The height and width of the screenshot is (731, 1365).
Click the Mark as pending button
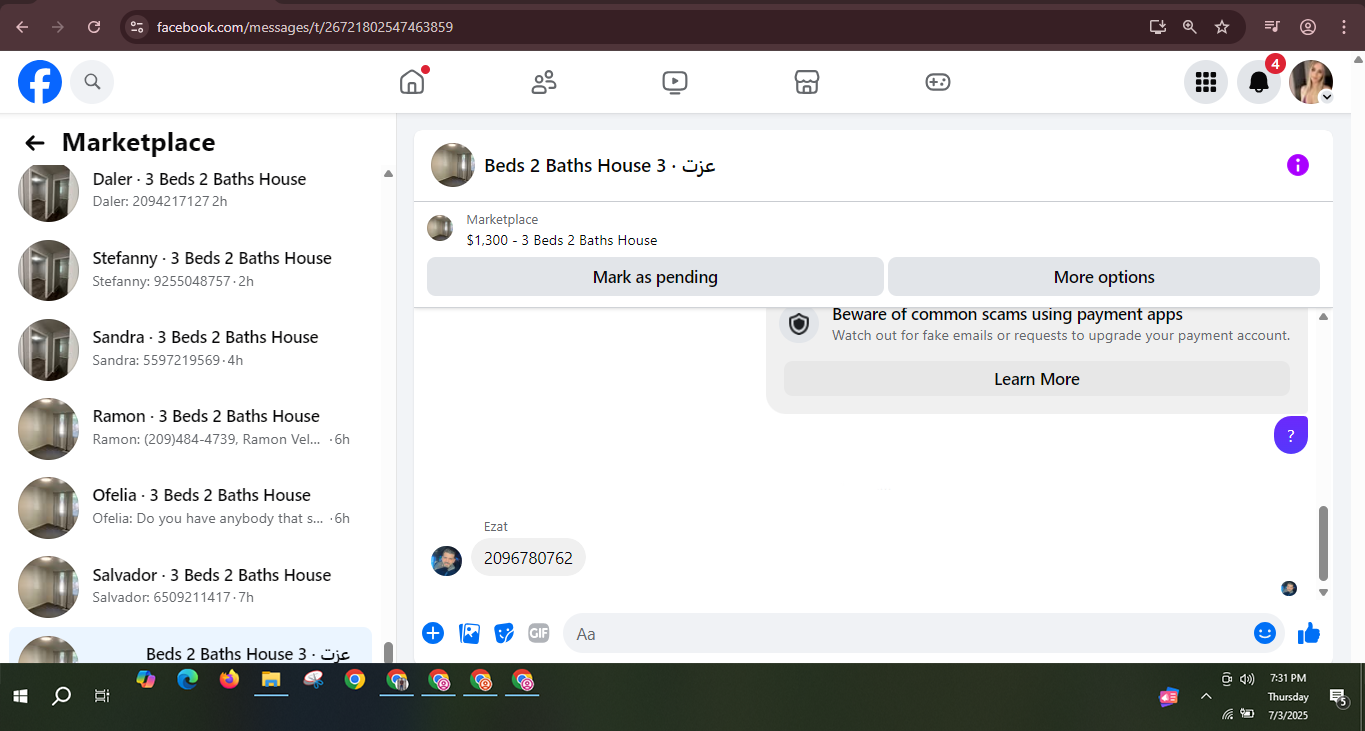(x=655, y=277)
